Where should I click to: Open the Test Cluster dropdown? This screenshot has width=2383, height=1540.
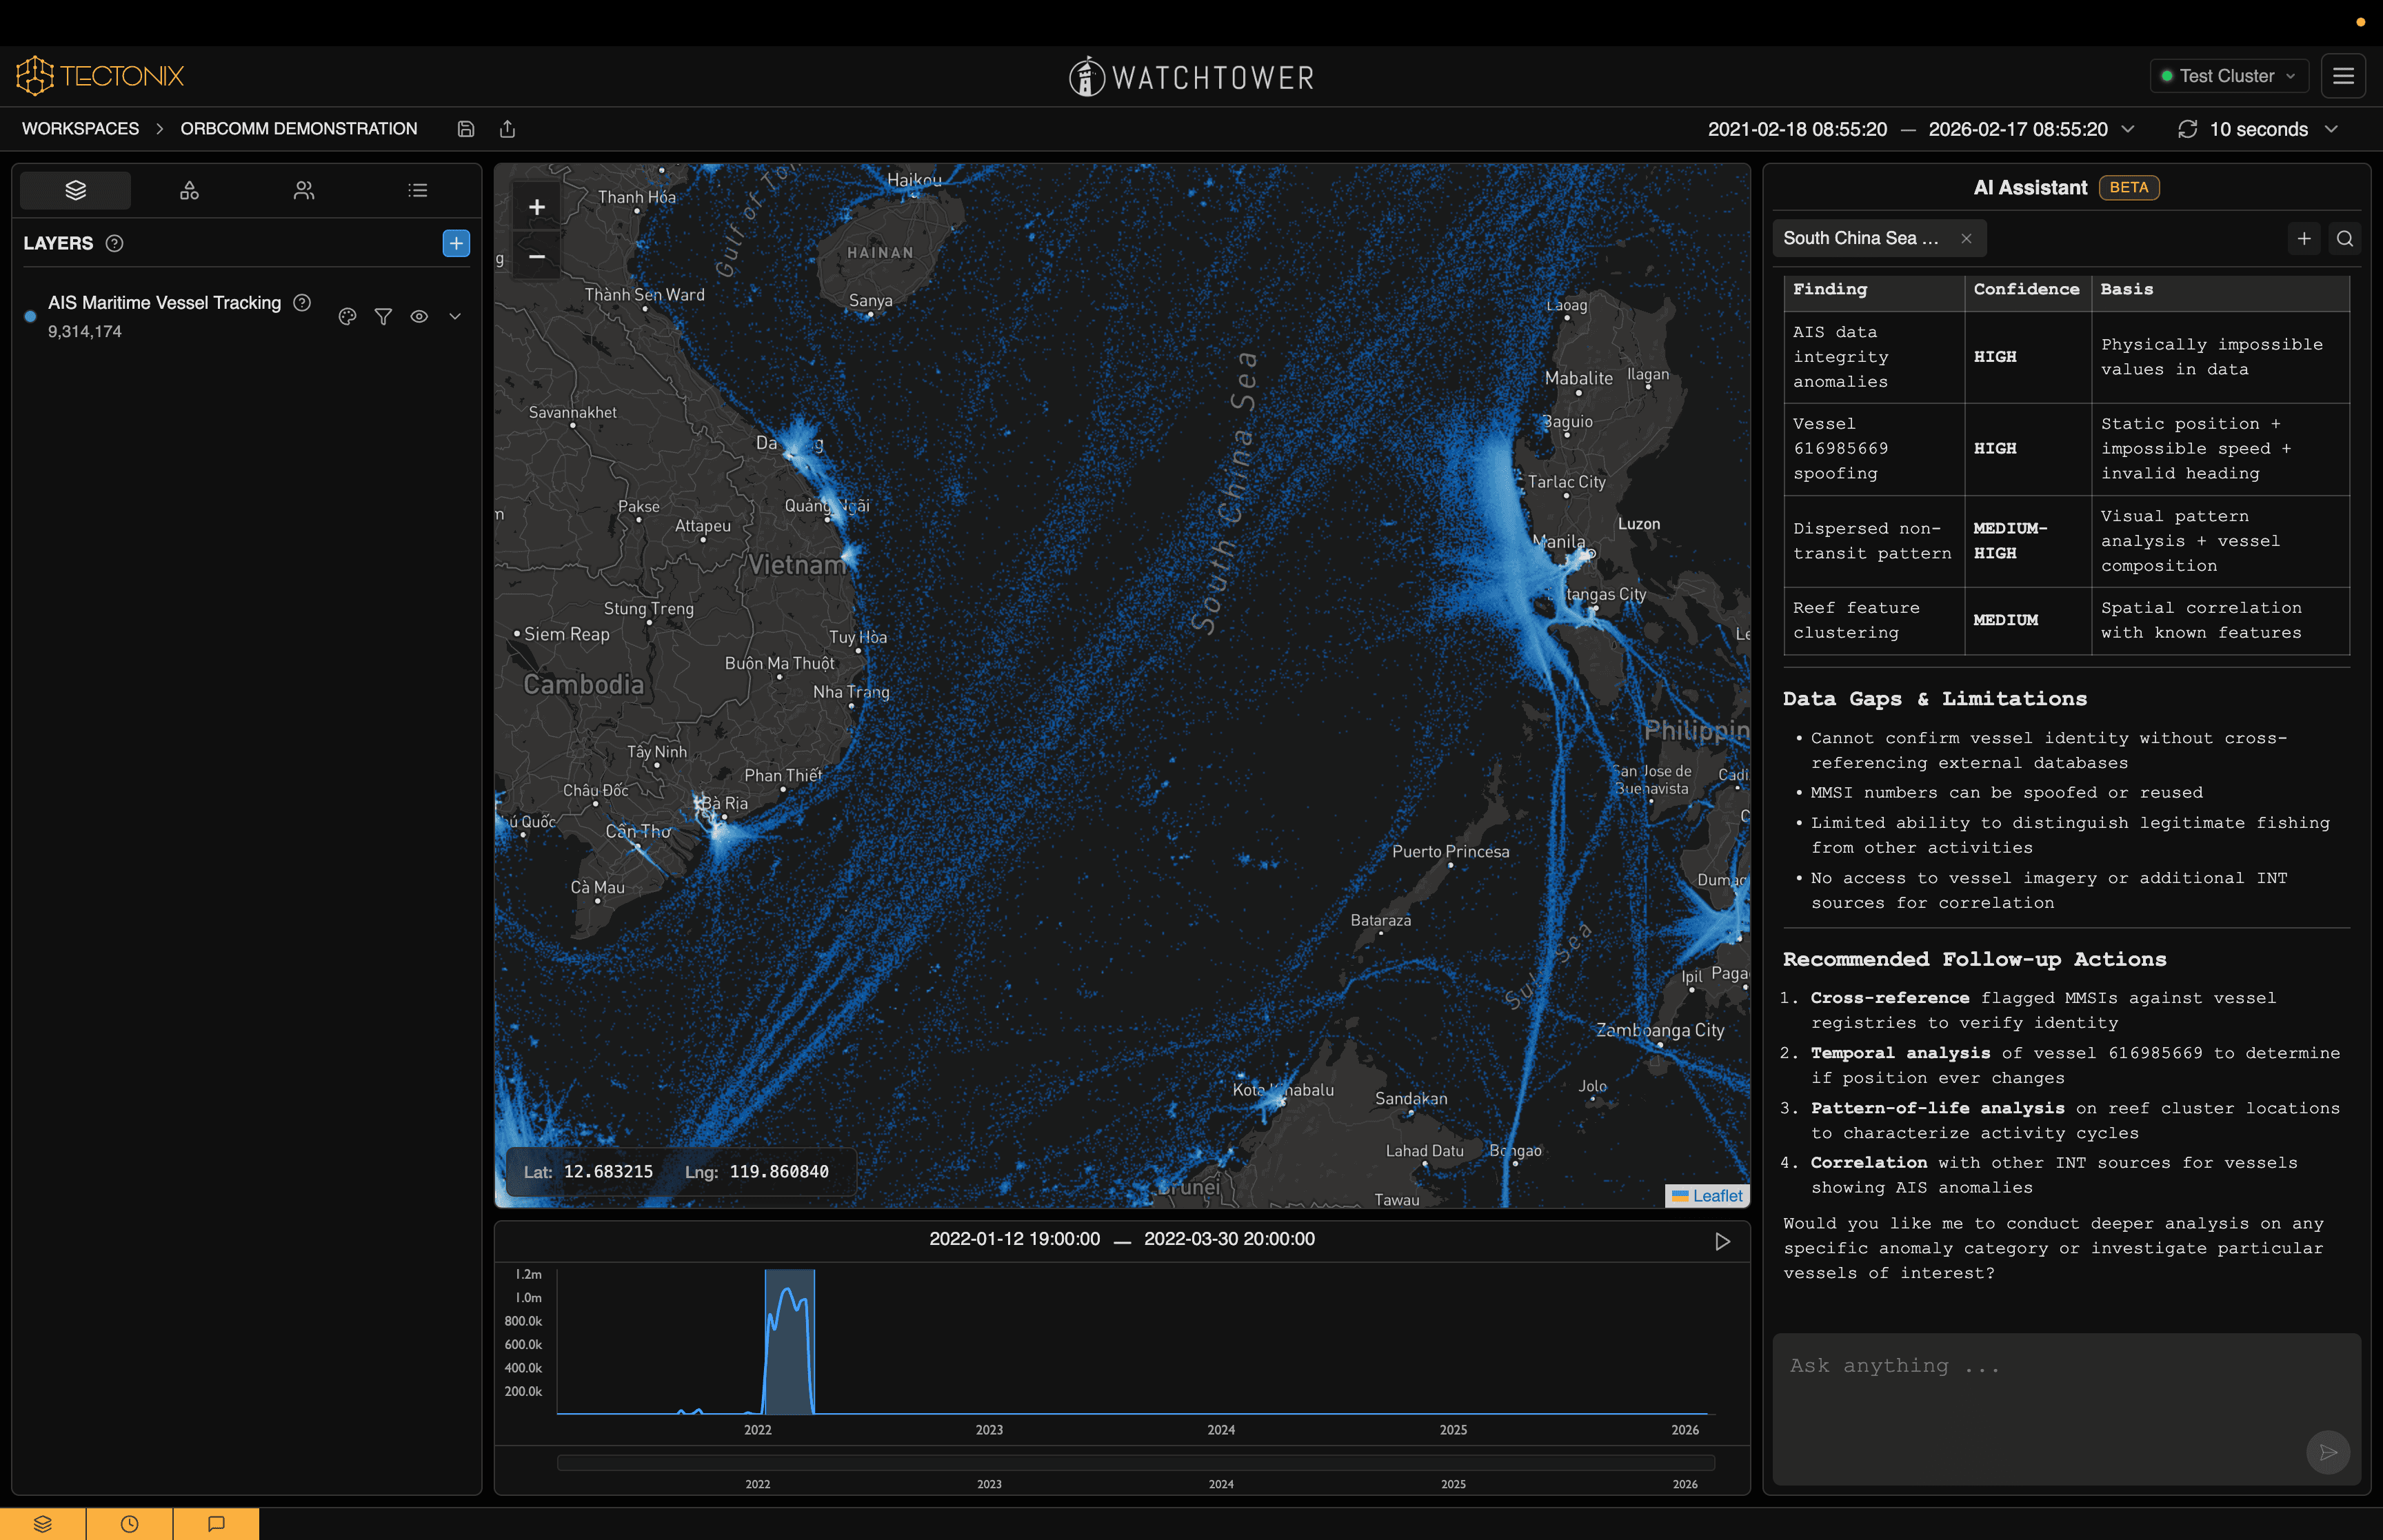(x=2228, y=76)
